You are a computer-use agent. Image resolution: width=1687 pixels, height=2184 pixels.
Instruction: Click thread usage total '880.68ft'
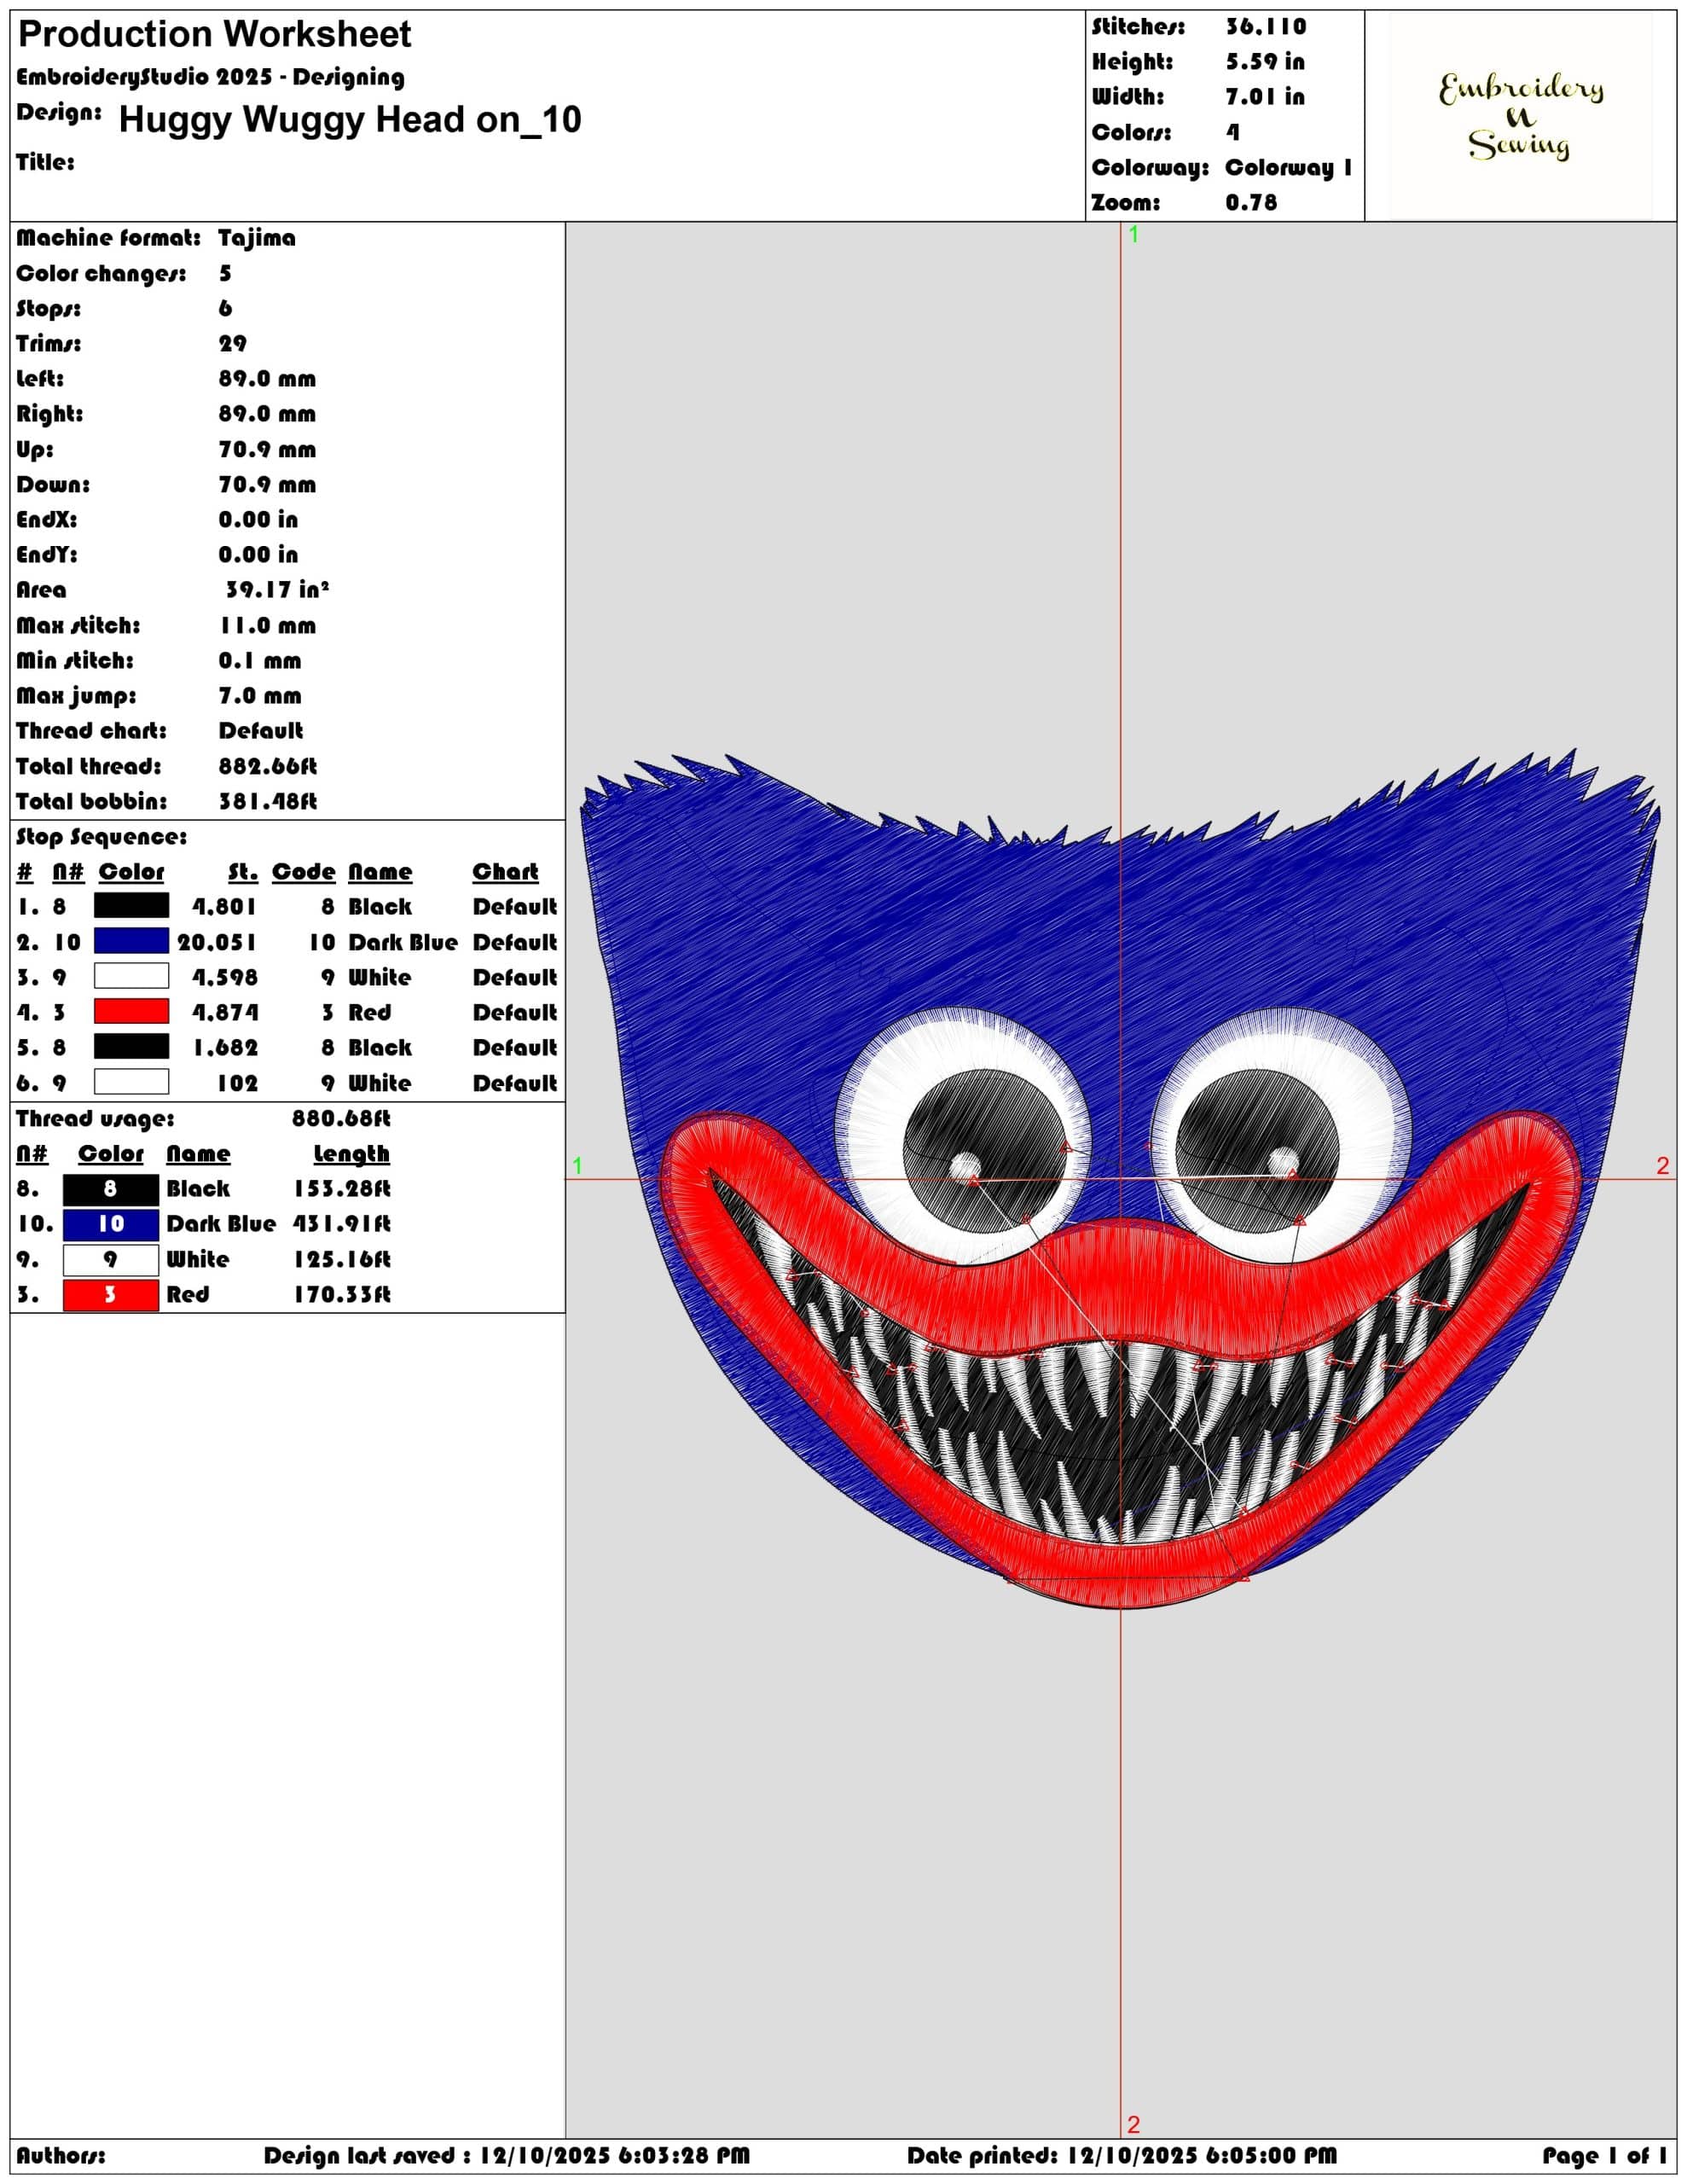[x=341, y=1119]
